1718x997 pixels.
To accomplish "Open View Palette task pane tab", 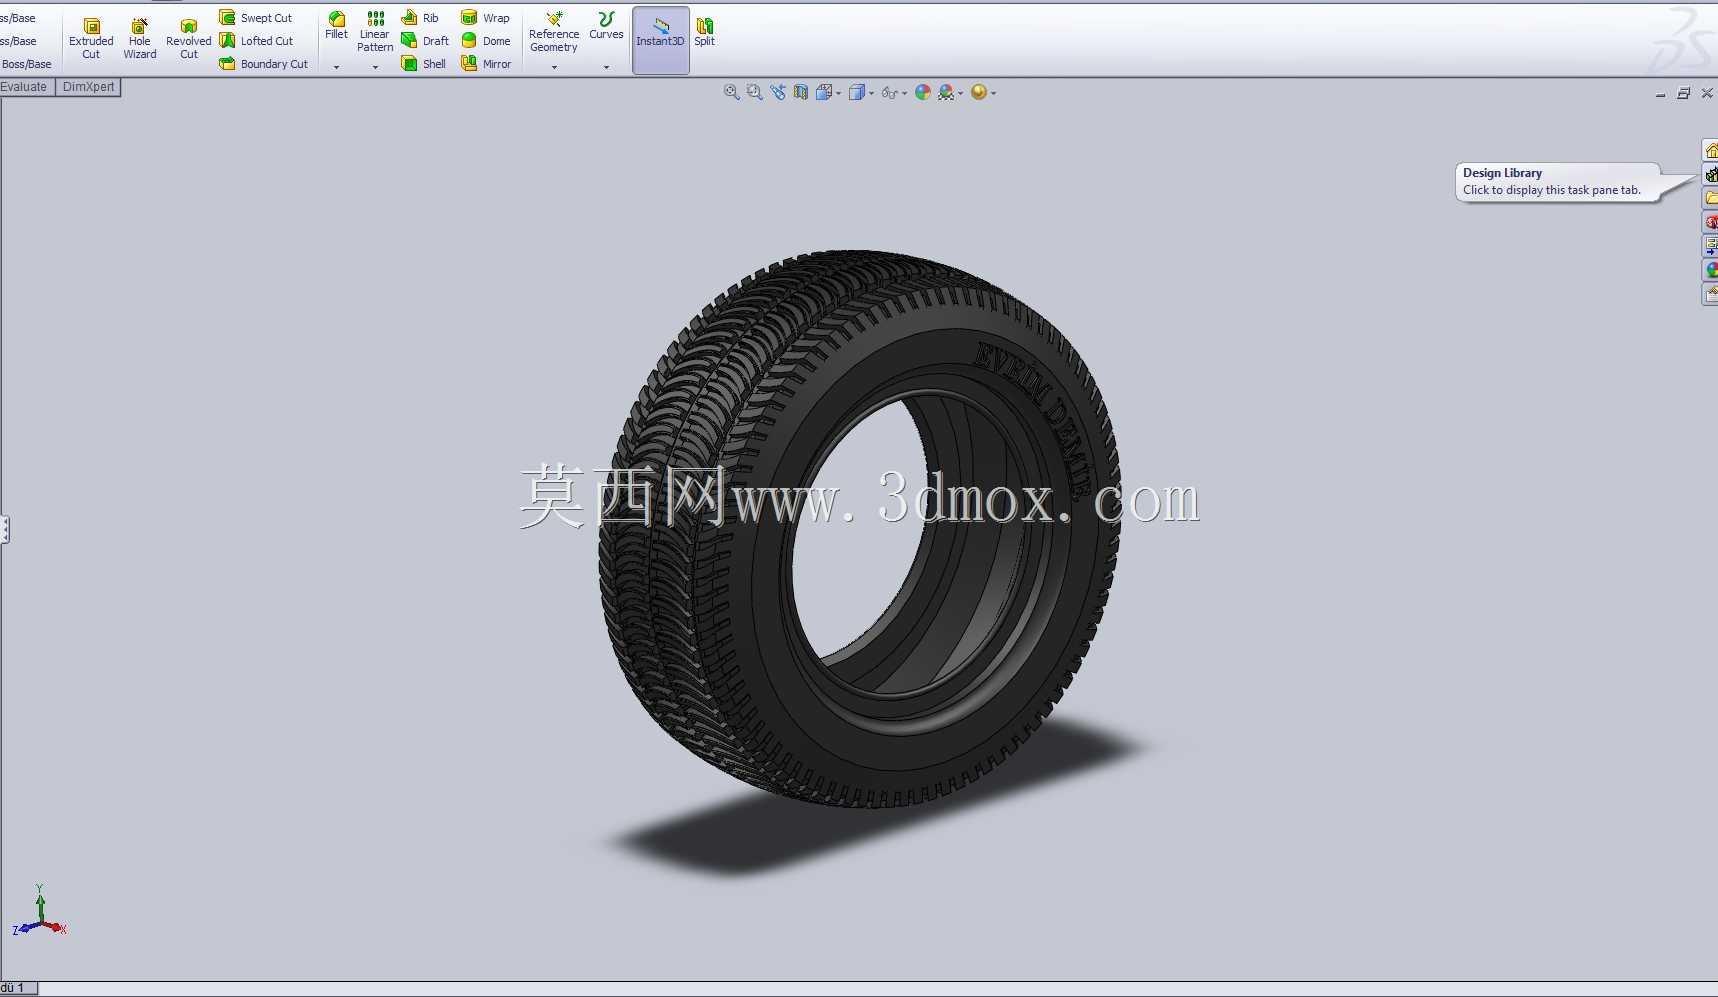I will tap(1710, 246).
